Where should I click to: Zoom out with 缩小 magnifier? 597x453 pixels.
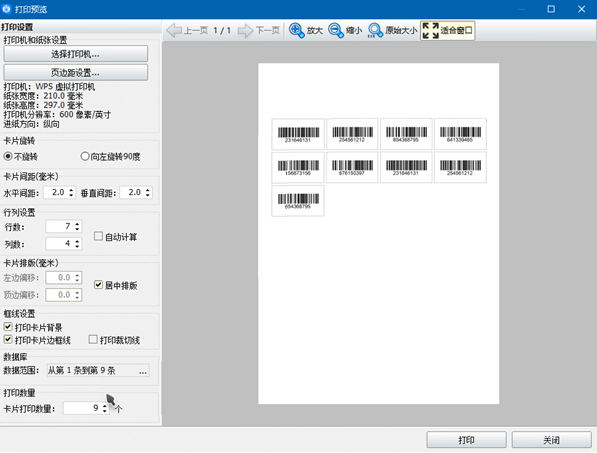(345, 30)
